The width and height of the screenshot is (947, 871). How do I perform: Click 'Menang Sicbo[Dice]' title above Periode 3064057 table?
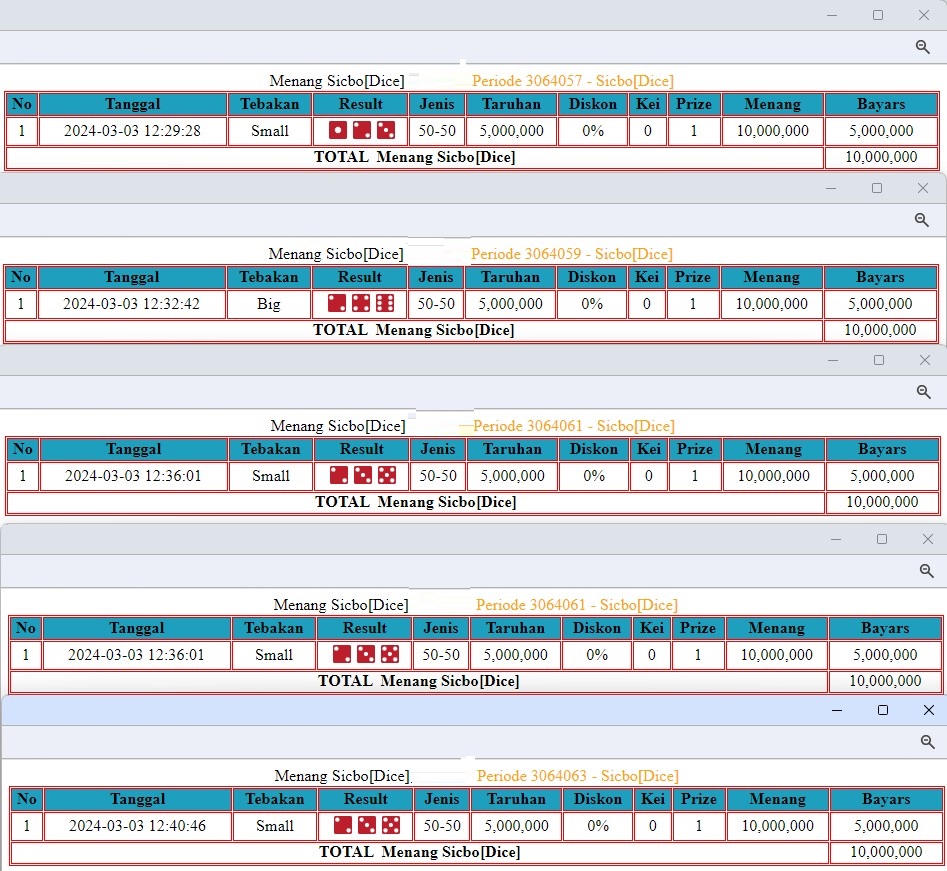tap(337, 81)
